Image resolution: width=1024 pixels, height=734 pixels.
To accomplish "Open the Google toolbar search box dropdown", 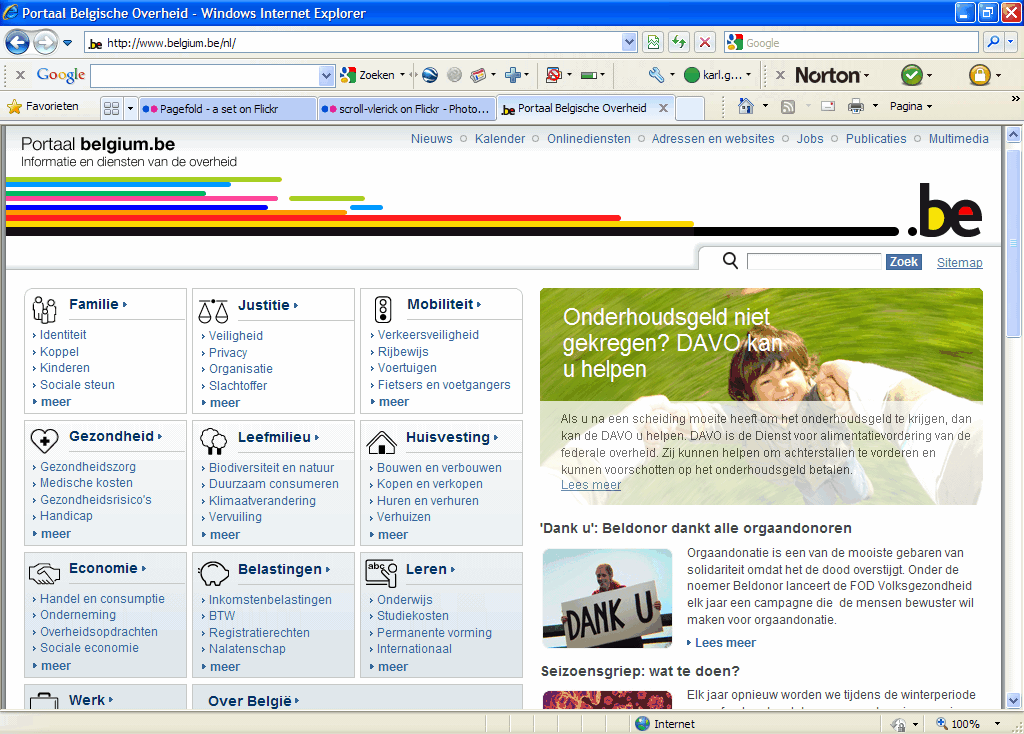I will [x=327, y=76].
